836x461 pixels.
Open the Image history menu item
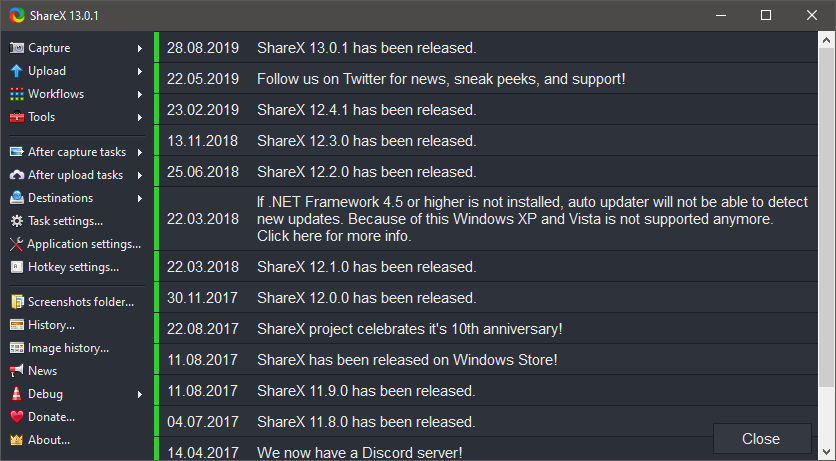coord(67,347)
